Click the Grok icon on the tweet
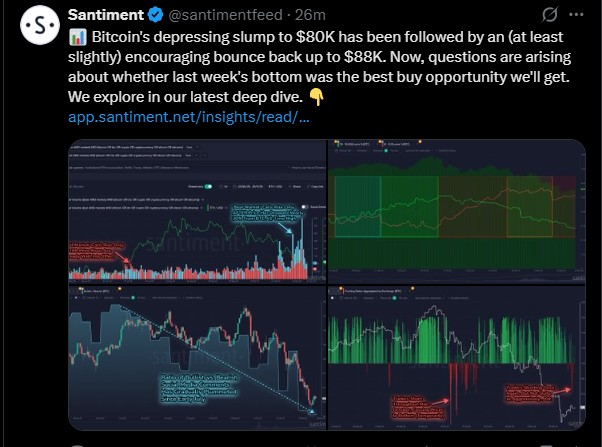Image resolution: width=602 pixels, height=447 pixels. click(x=549, y=17)
